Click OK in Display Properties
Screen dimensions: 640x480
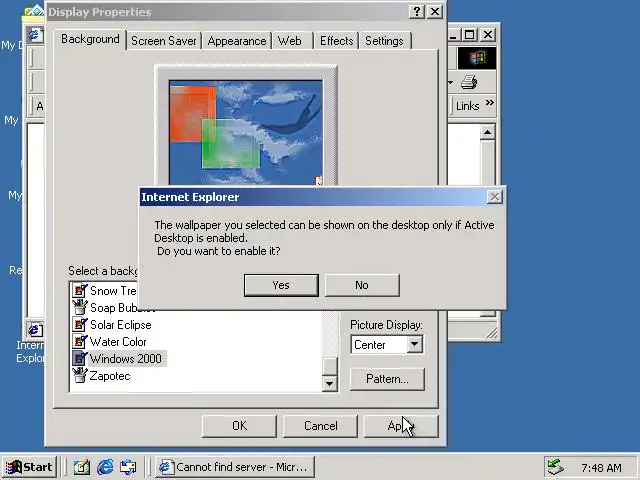point(239,426)
